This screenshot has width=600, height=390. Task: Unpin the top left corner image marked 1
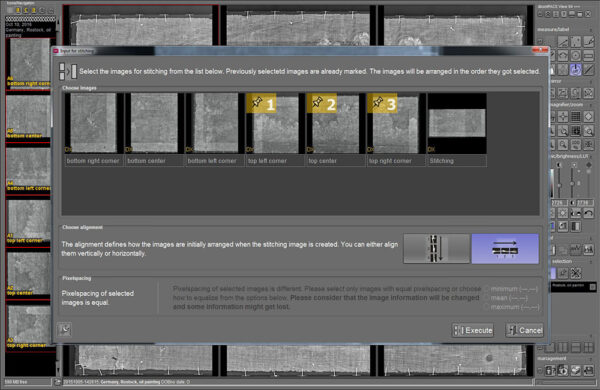point(261,103)
